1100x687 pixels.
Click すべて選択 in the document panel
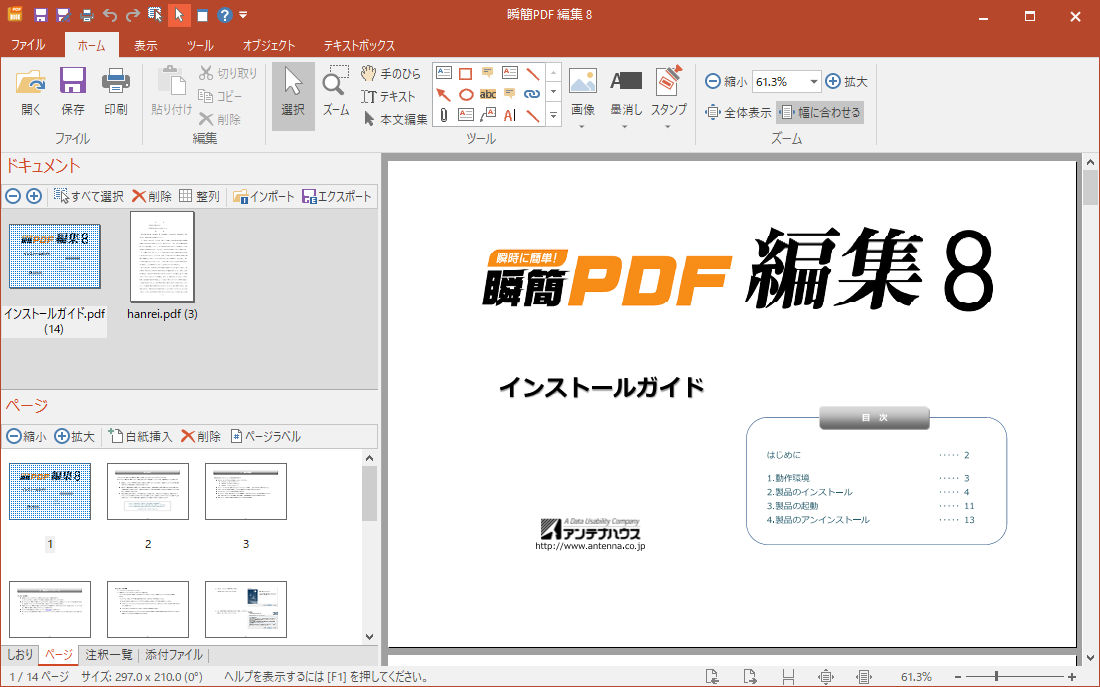(88, 196)
